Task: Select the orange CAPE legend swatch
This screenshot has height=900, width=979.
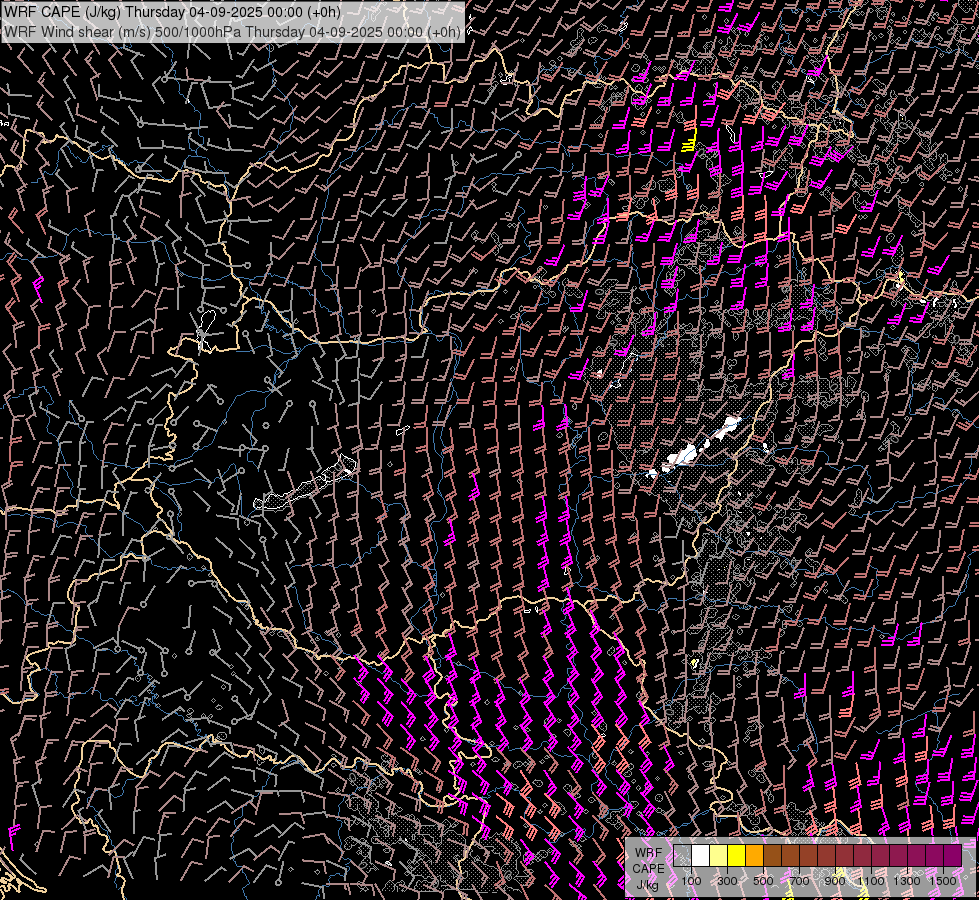Action: tap(755, 856)
